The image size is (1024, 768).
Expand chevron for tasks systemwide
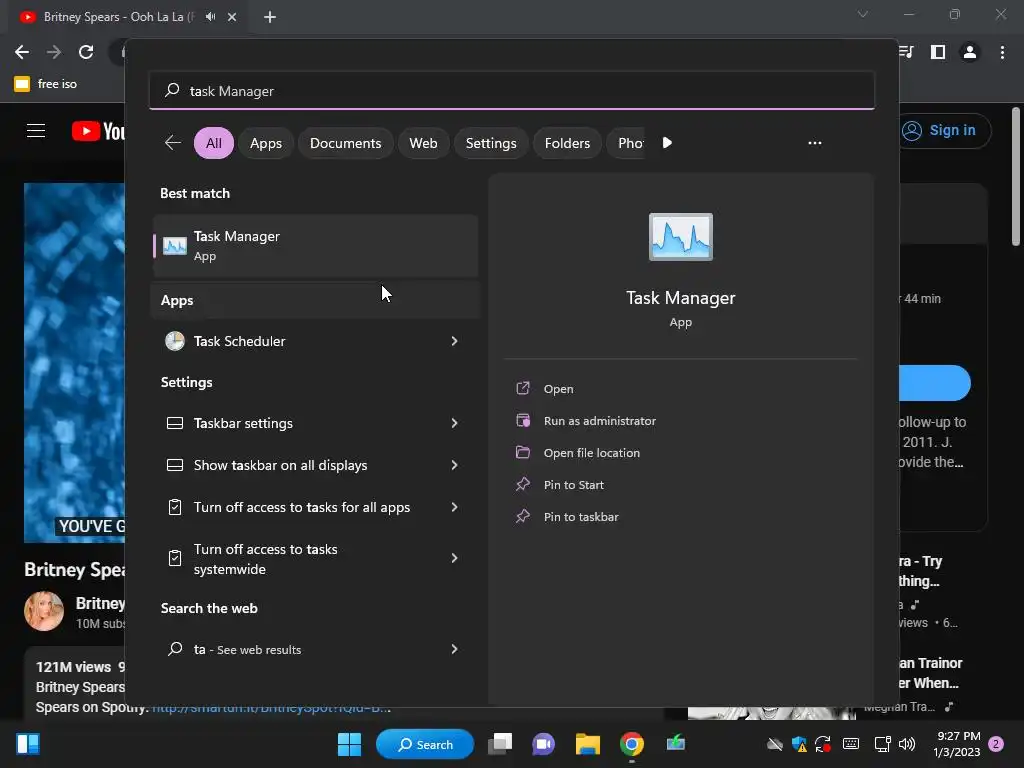pyautogui.click(x=455, y=558)
